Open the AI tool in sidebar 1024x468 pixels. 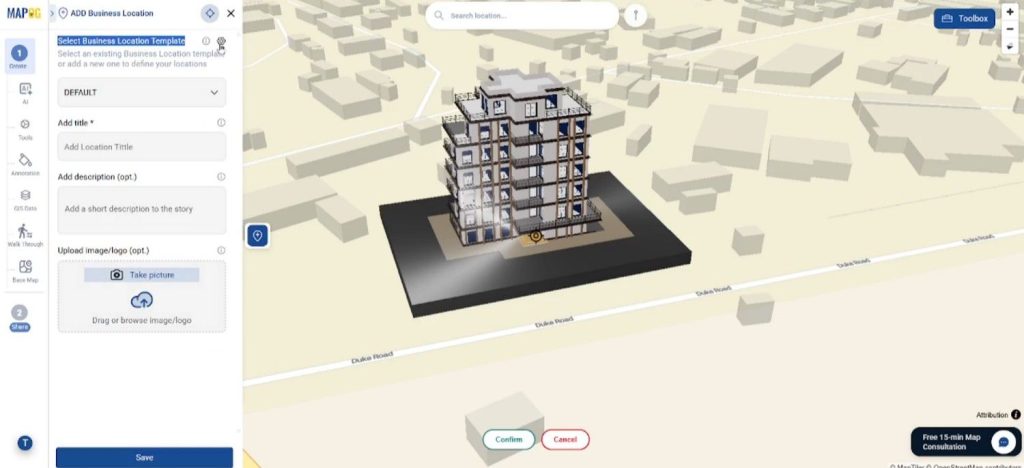pyautogui.click(x=25, y=93)
